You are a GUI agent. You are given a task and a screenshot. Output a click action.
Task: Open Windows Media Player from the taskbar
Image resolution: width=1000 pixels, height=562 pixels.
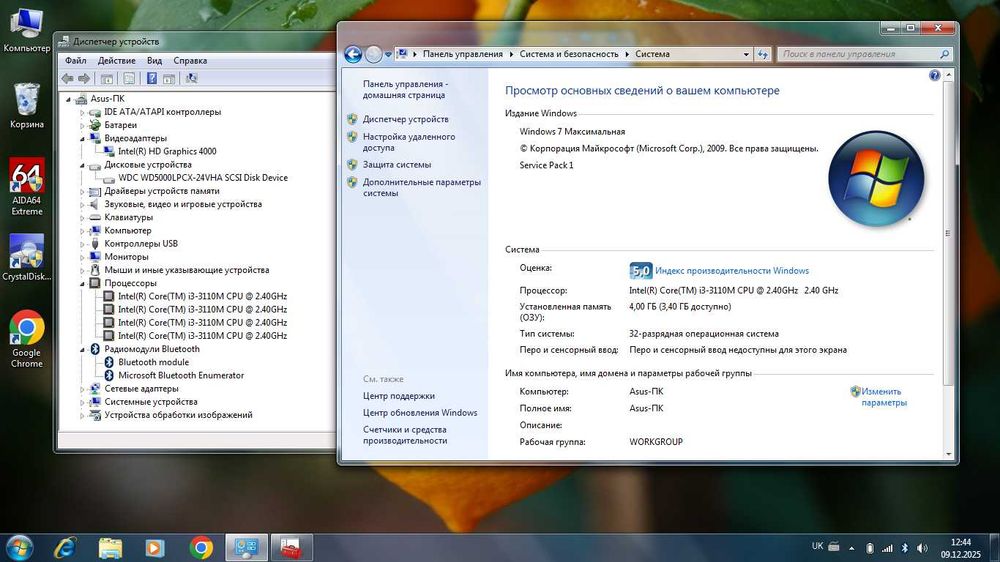[x=154, y=548]
